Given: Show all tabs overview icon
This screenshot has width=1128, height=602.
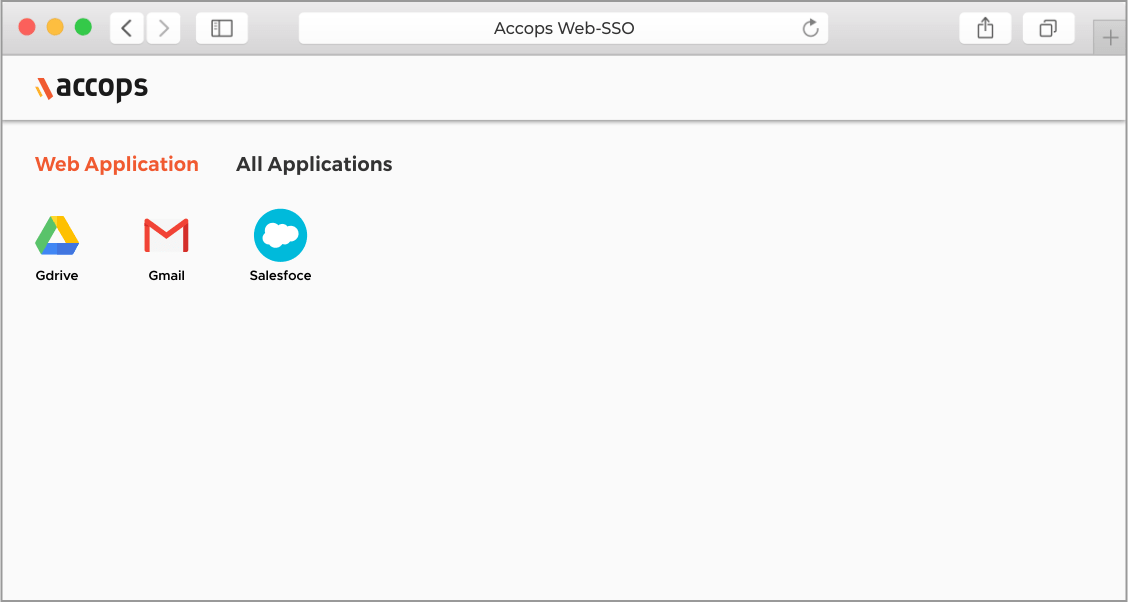Looking at the screenshot, I should tap(1048, 28).
